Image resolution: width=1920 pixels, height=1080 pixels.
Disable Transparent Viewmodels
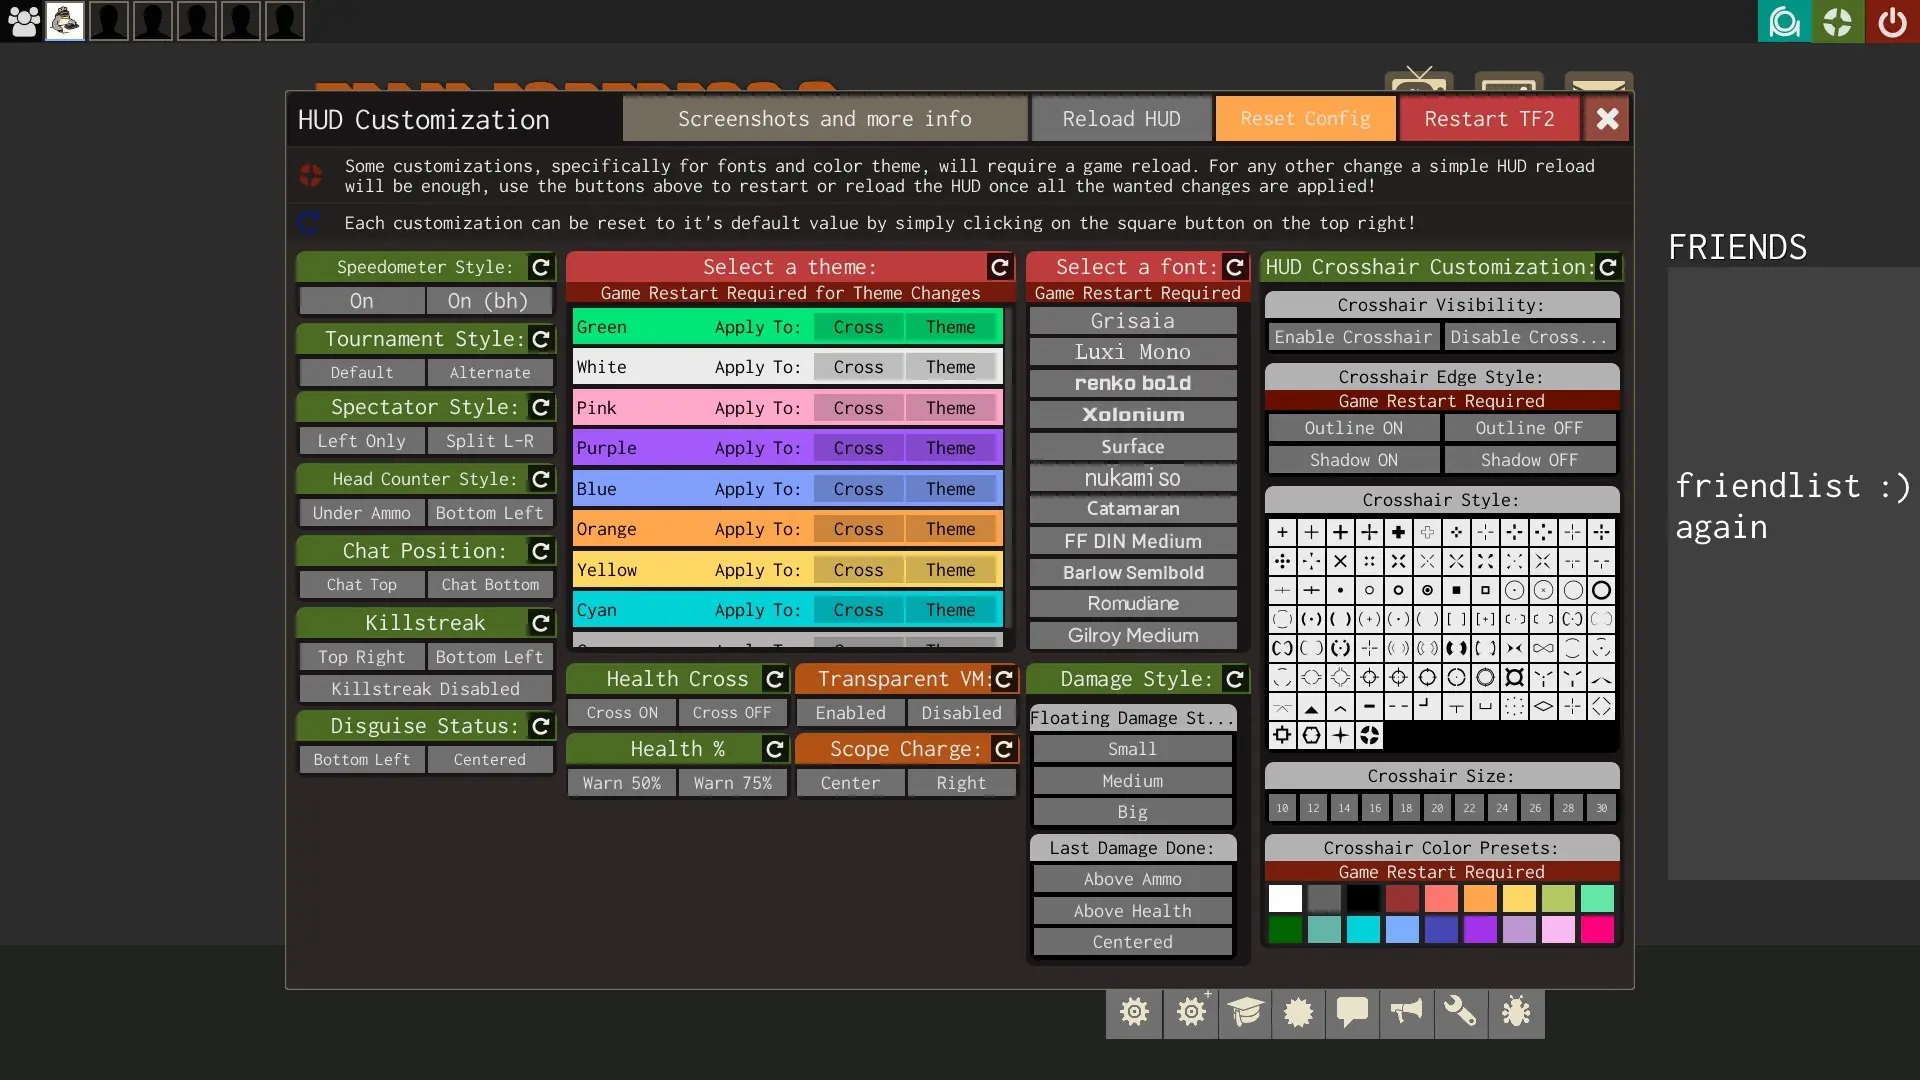click(960, 712)
